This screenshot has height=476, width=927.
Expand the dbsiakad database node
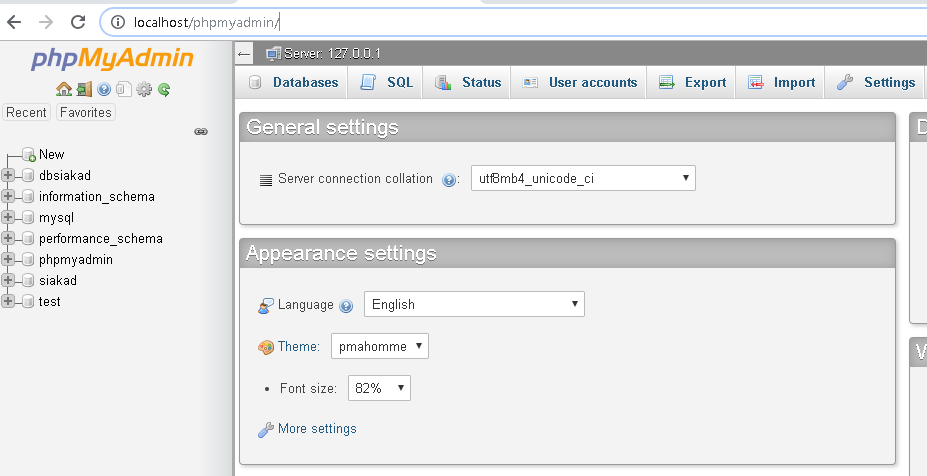8,175
